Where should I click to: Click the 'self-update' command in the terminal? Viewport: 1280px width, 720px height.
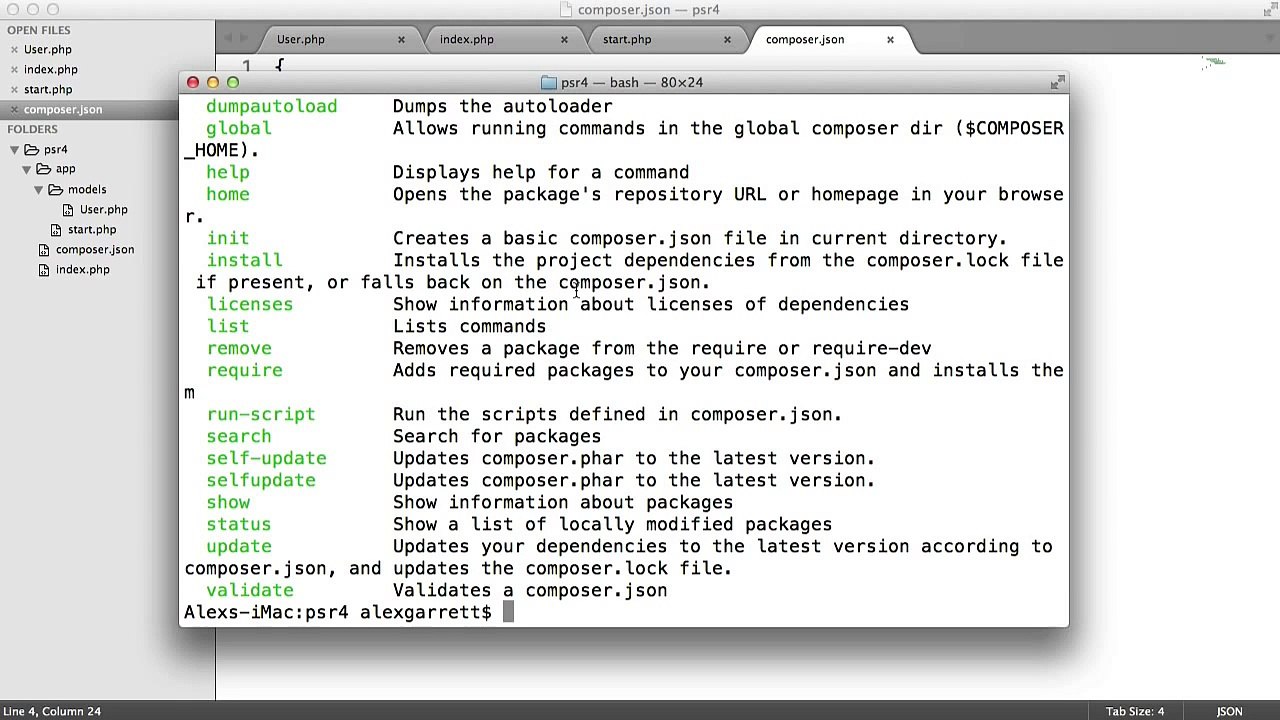coord(266,458)
